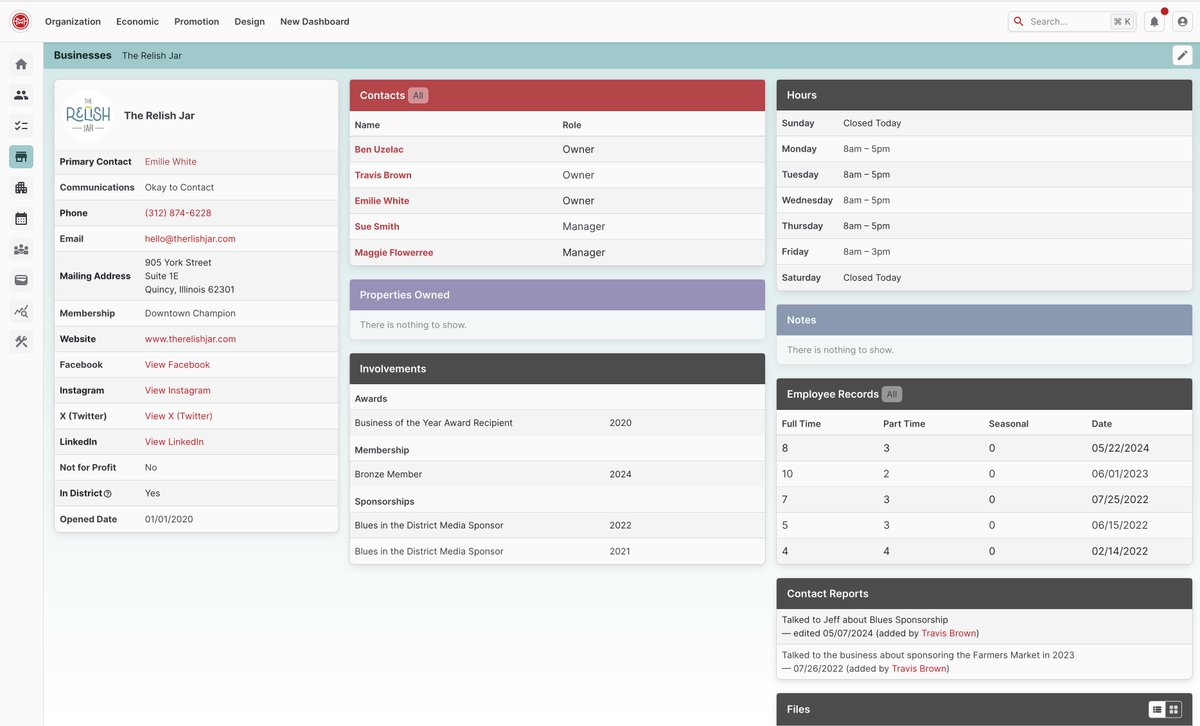1200x726 pixels.
Task: Open www.therelishjar.com website link
Action: pyautogui.click(x=190, y=339)
